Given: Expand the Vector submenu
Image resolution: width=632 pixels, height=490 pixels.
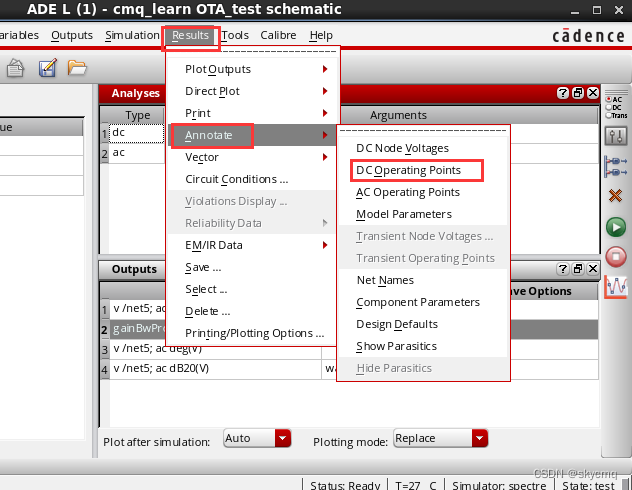Looking at the screenshot, I should point(252,157).
